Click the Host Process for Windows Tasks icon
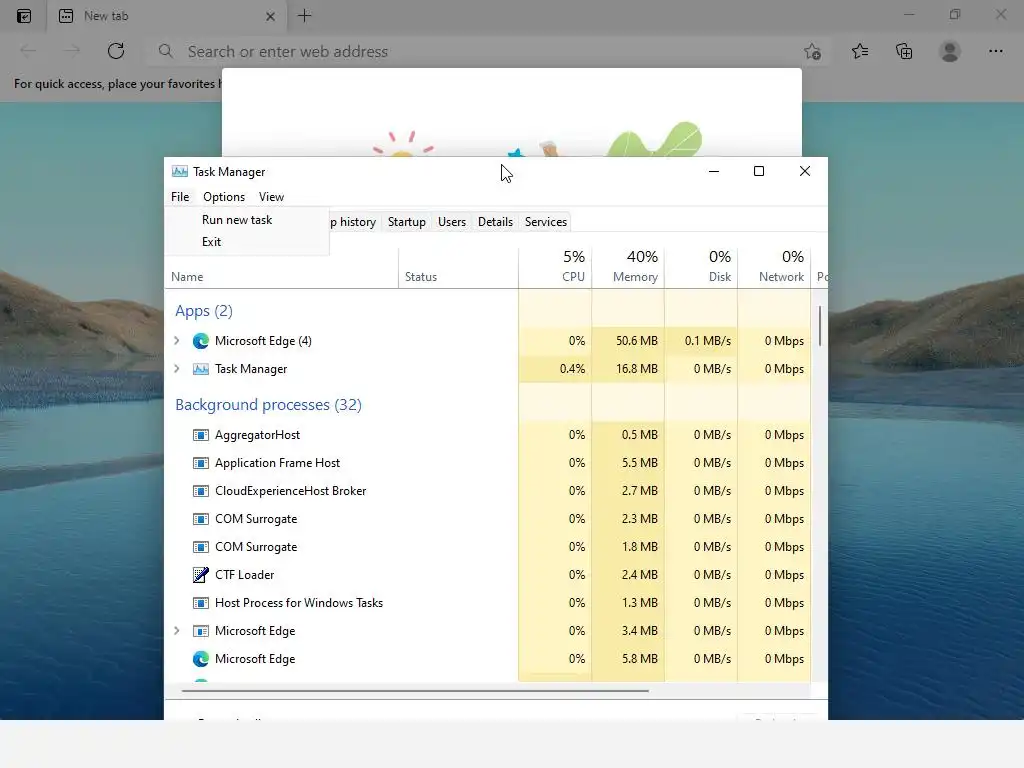 200,603
